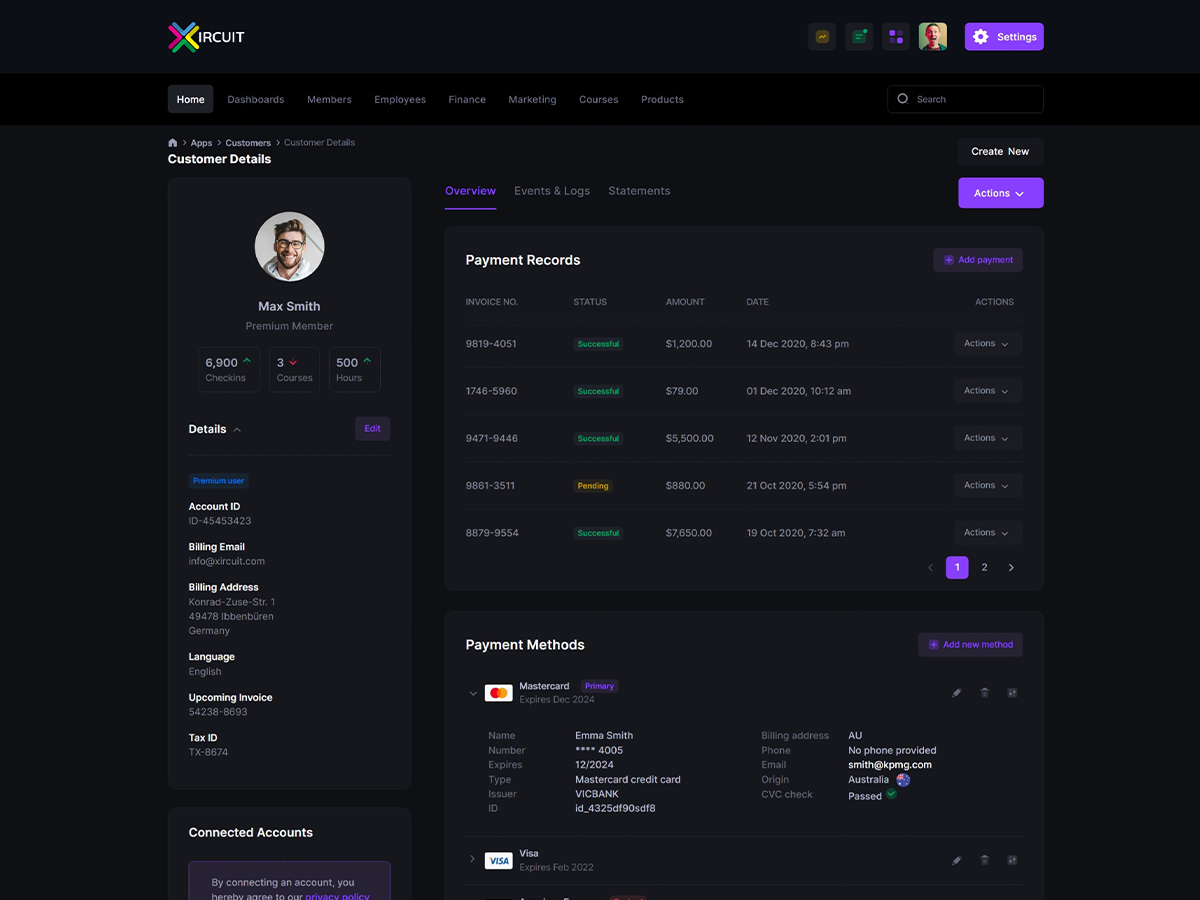Image resolution: width=1200 pixels, height=900 pixels.
Task: Open the Employees menu
Action: pos(400,99)
